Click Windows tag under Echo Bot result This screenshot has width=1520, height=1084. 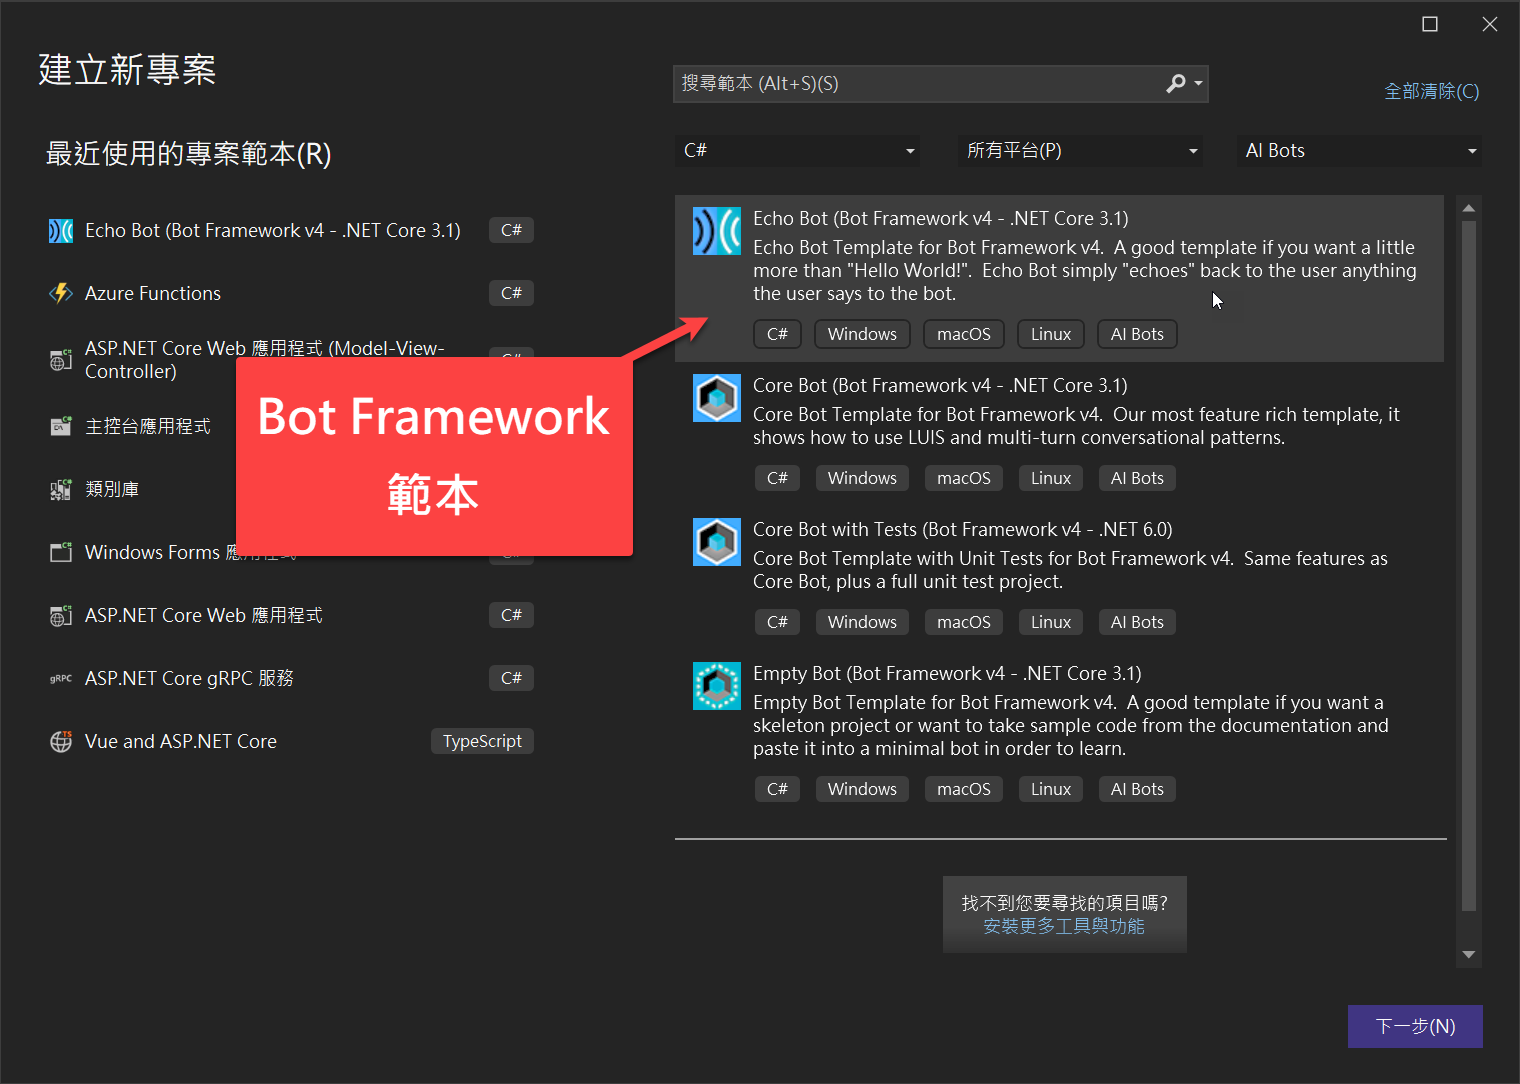(862, 335)
